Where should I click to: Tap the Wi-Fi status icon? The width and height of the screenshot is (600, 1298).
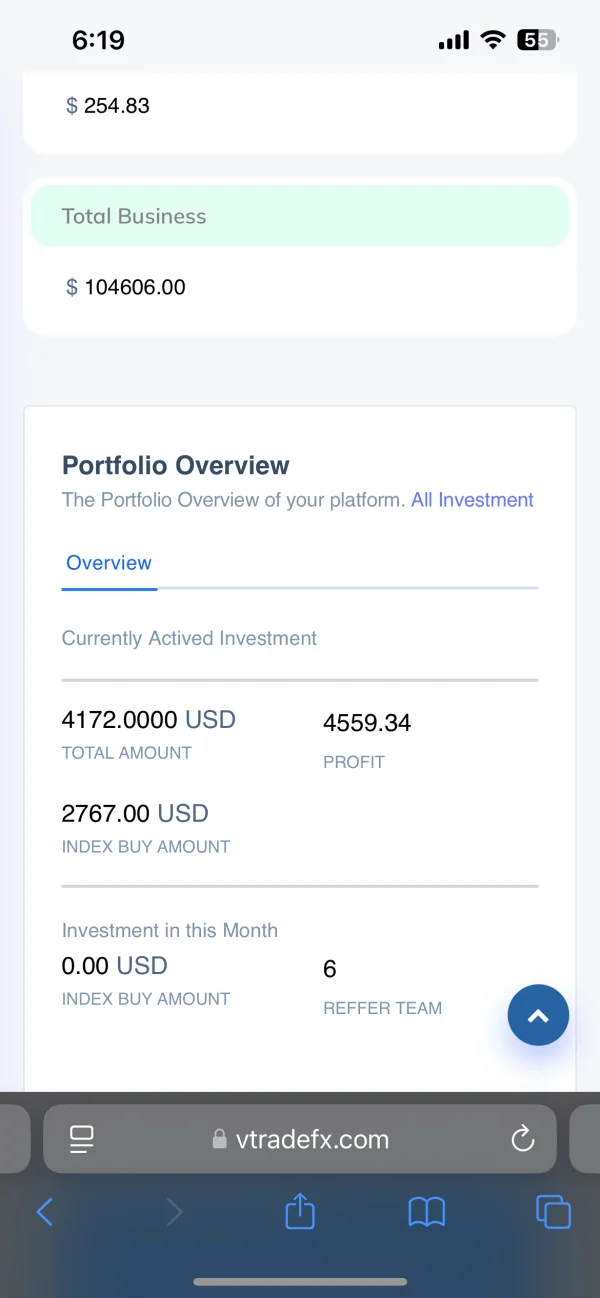(492, 40)
